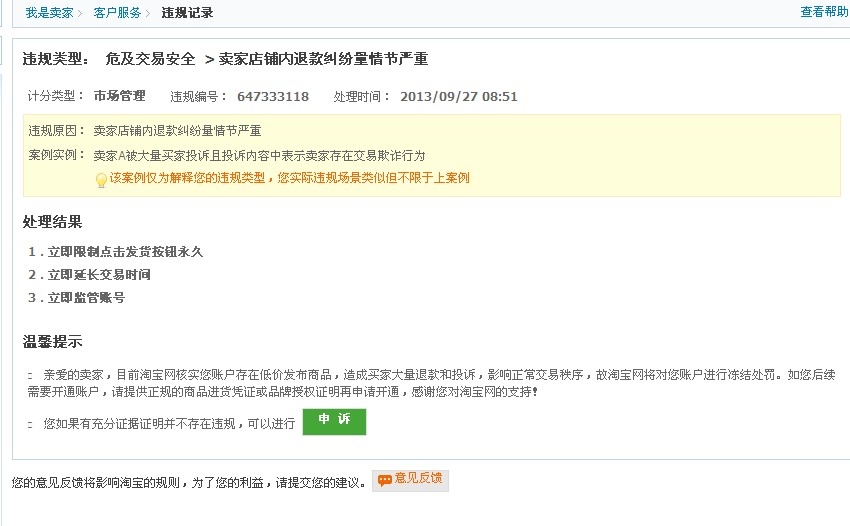The width and height of the screenshot is (850, 526).
Task: Click the processing time 2013/09/27 08:51
Action: click(x=459, y=97)
